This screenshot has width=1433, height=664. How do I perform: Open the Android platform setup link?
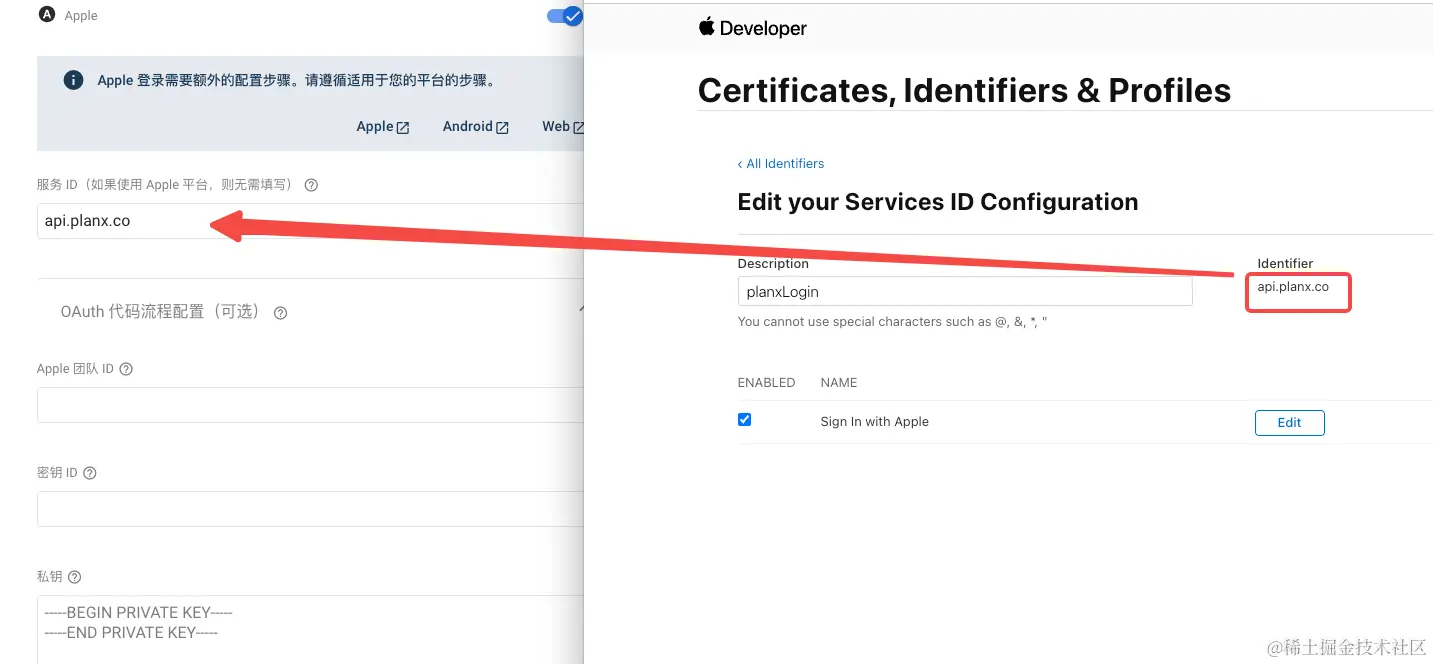point(476,126)
